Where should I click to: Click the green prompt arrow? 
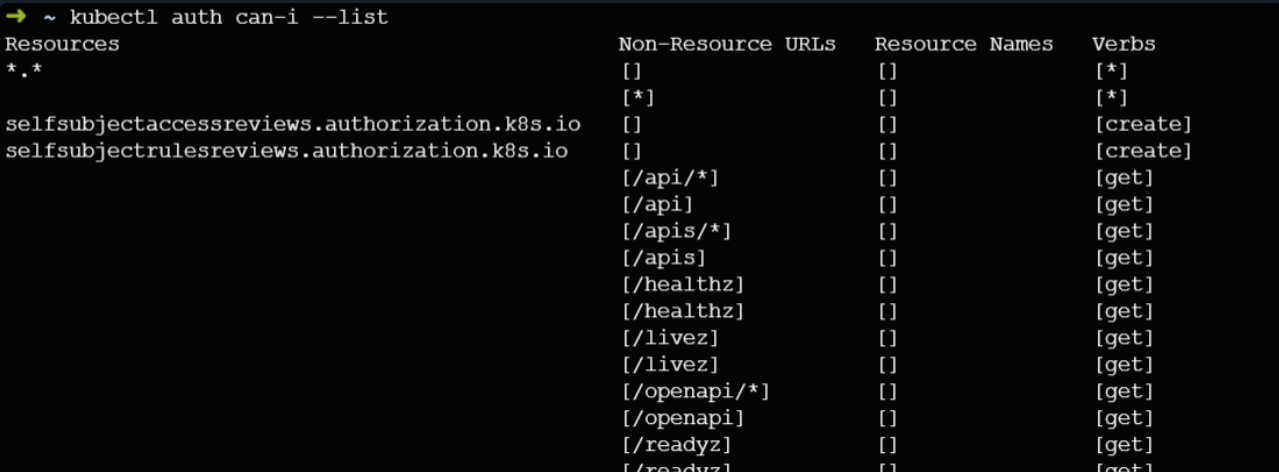click(x=15, y=17)
